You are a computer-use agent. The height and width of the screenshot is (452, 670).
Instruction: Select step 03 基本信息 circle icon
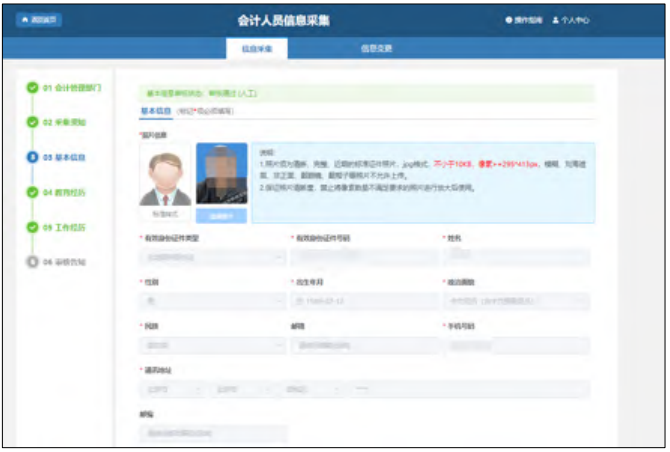[x=33, y=158]
